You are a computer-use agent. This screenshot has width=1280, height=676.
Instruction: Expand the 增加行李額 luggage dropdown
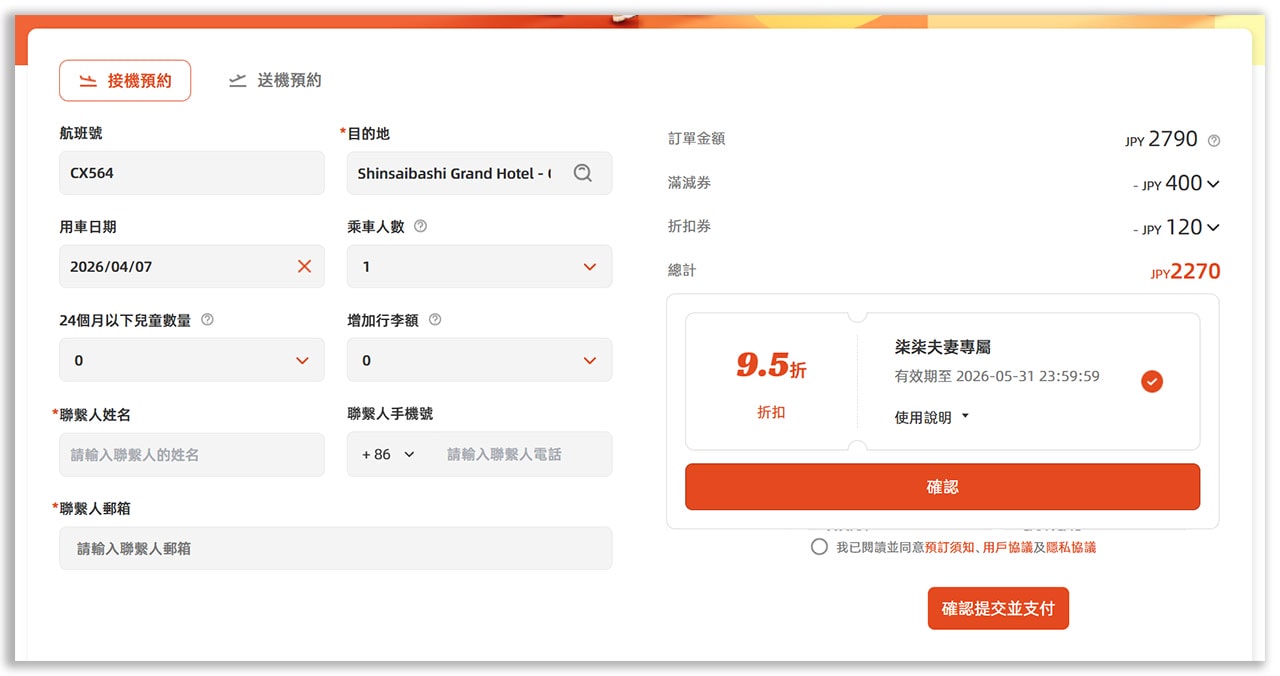(x=480, y=360)
